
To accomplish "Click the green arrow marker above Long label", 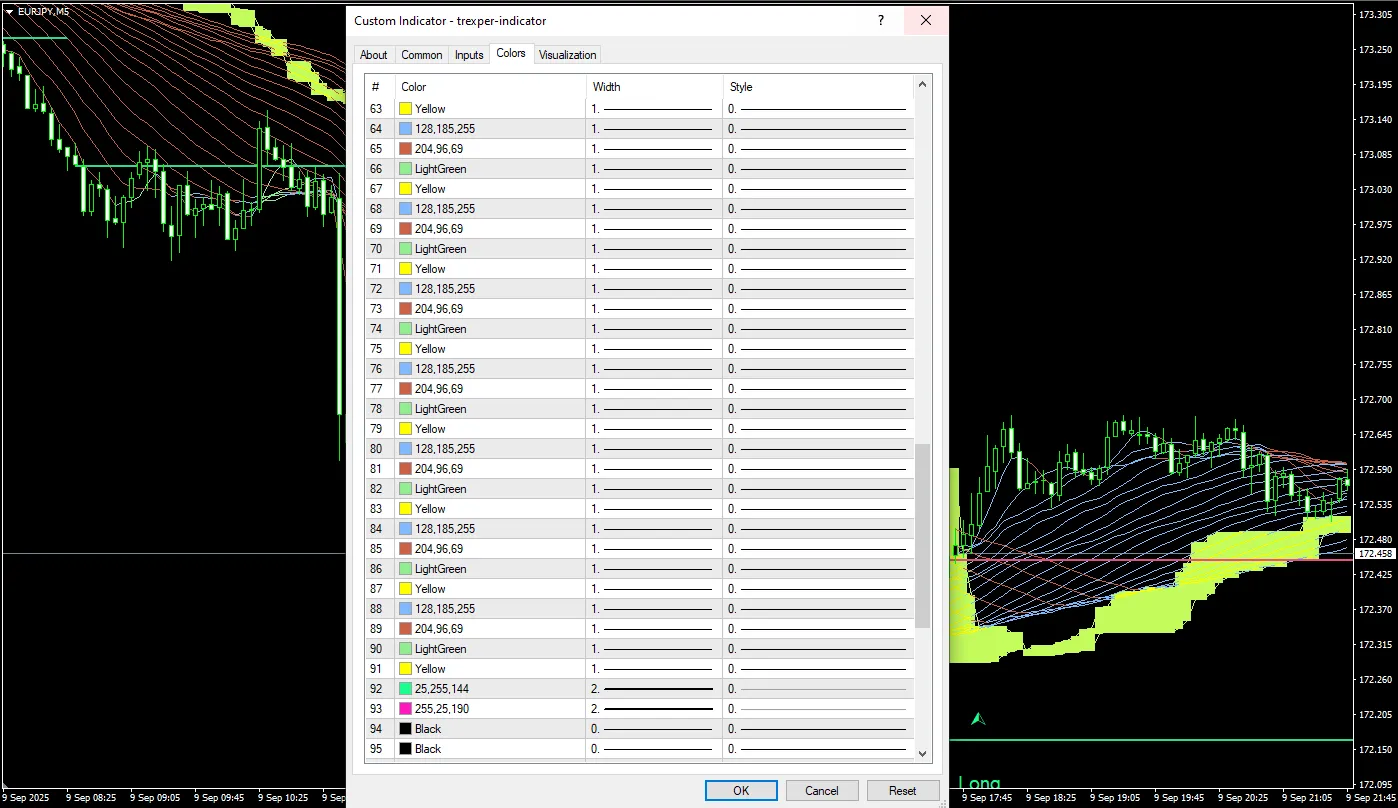I will tap(978, 718).
